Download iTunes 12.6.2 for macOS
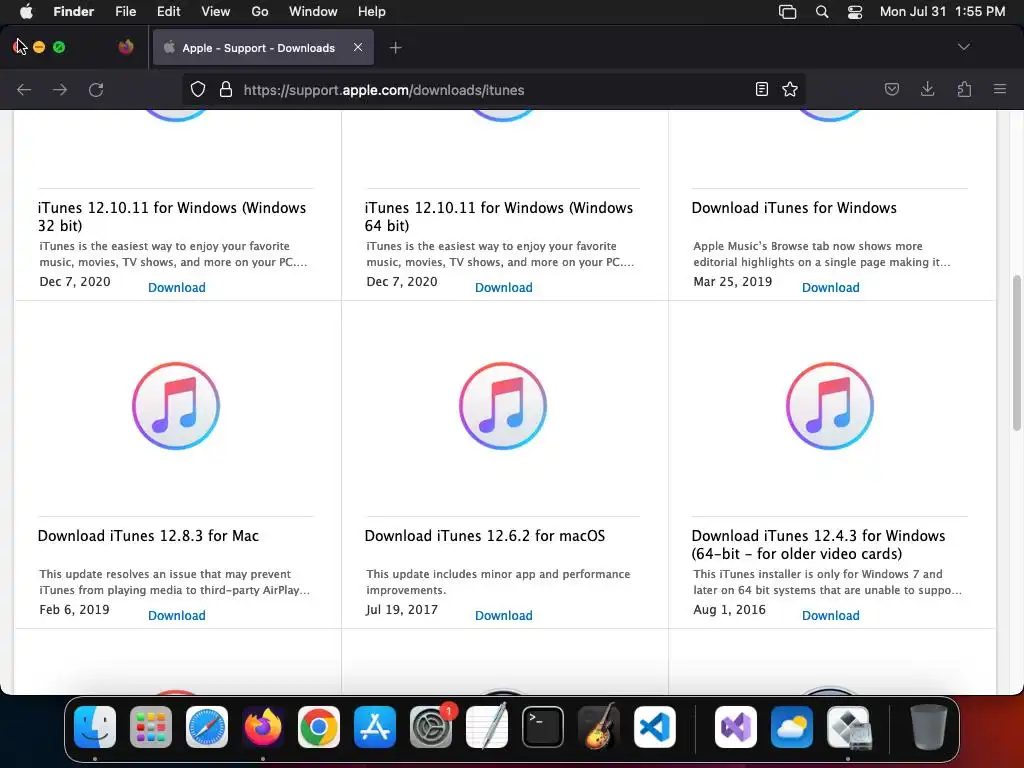Viewport: 1024px width, 768px height. tap(504, 615)
